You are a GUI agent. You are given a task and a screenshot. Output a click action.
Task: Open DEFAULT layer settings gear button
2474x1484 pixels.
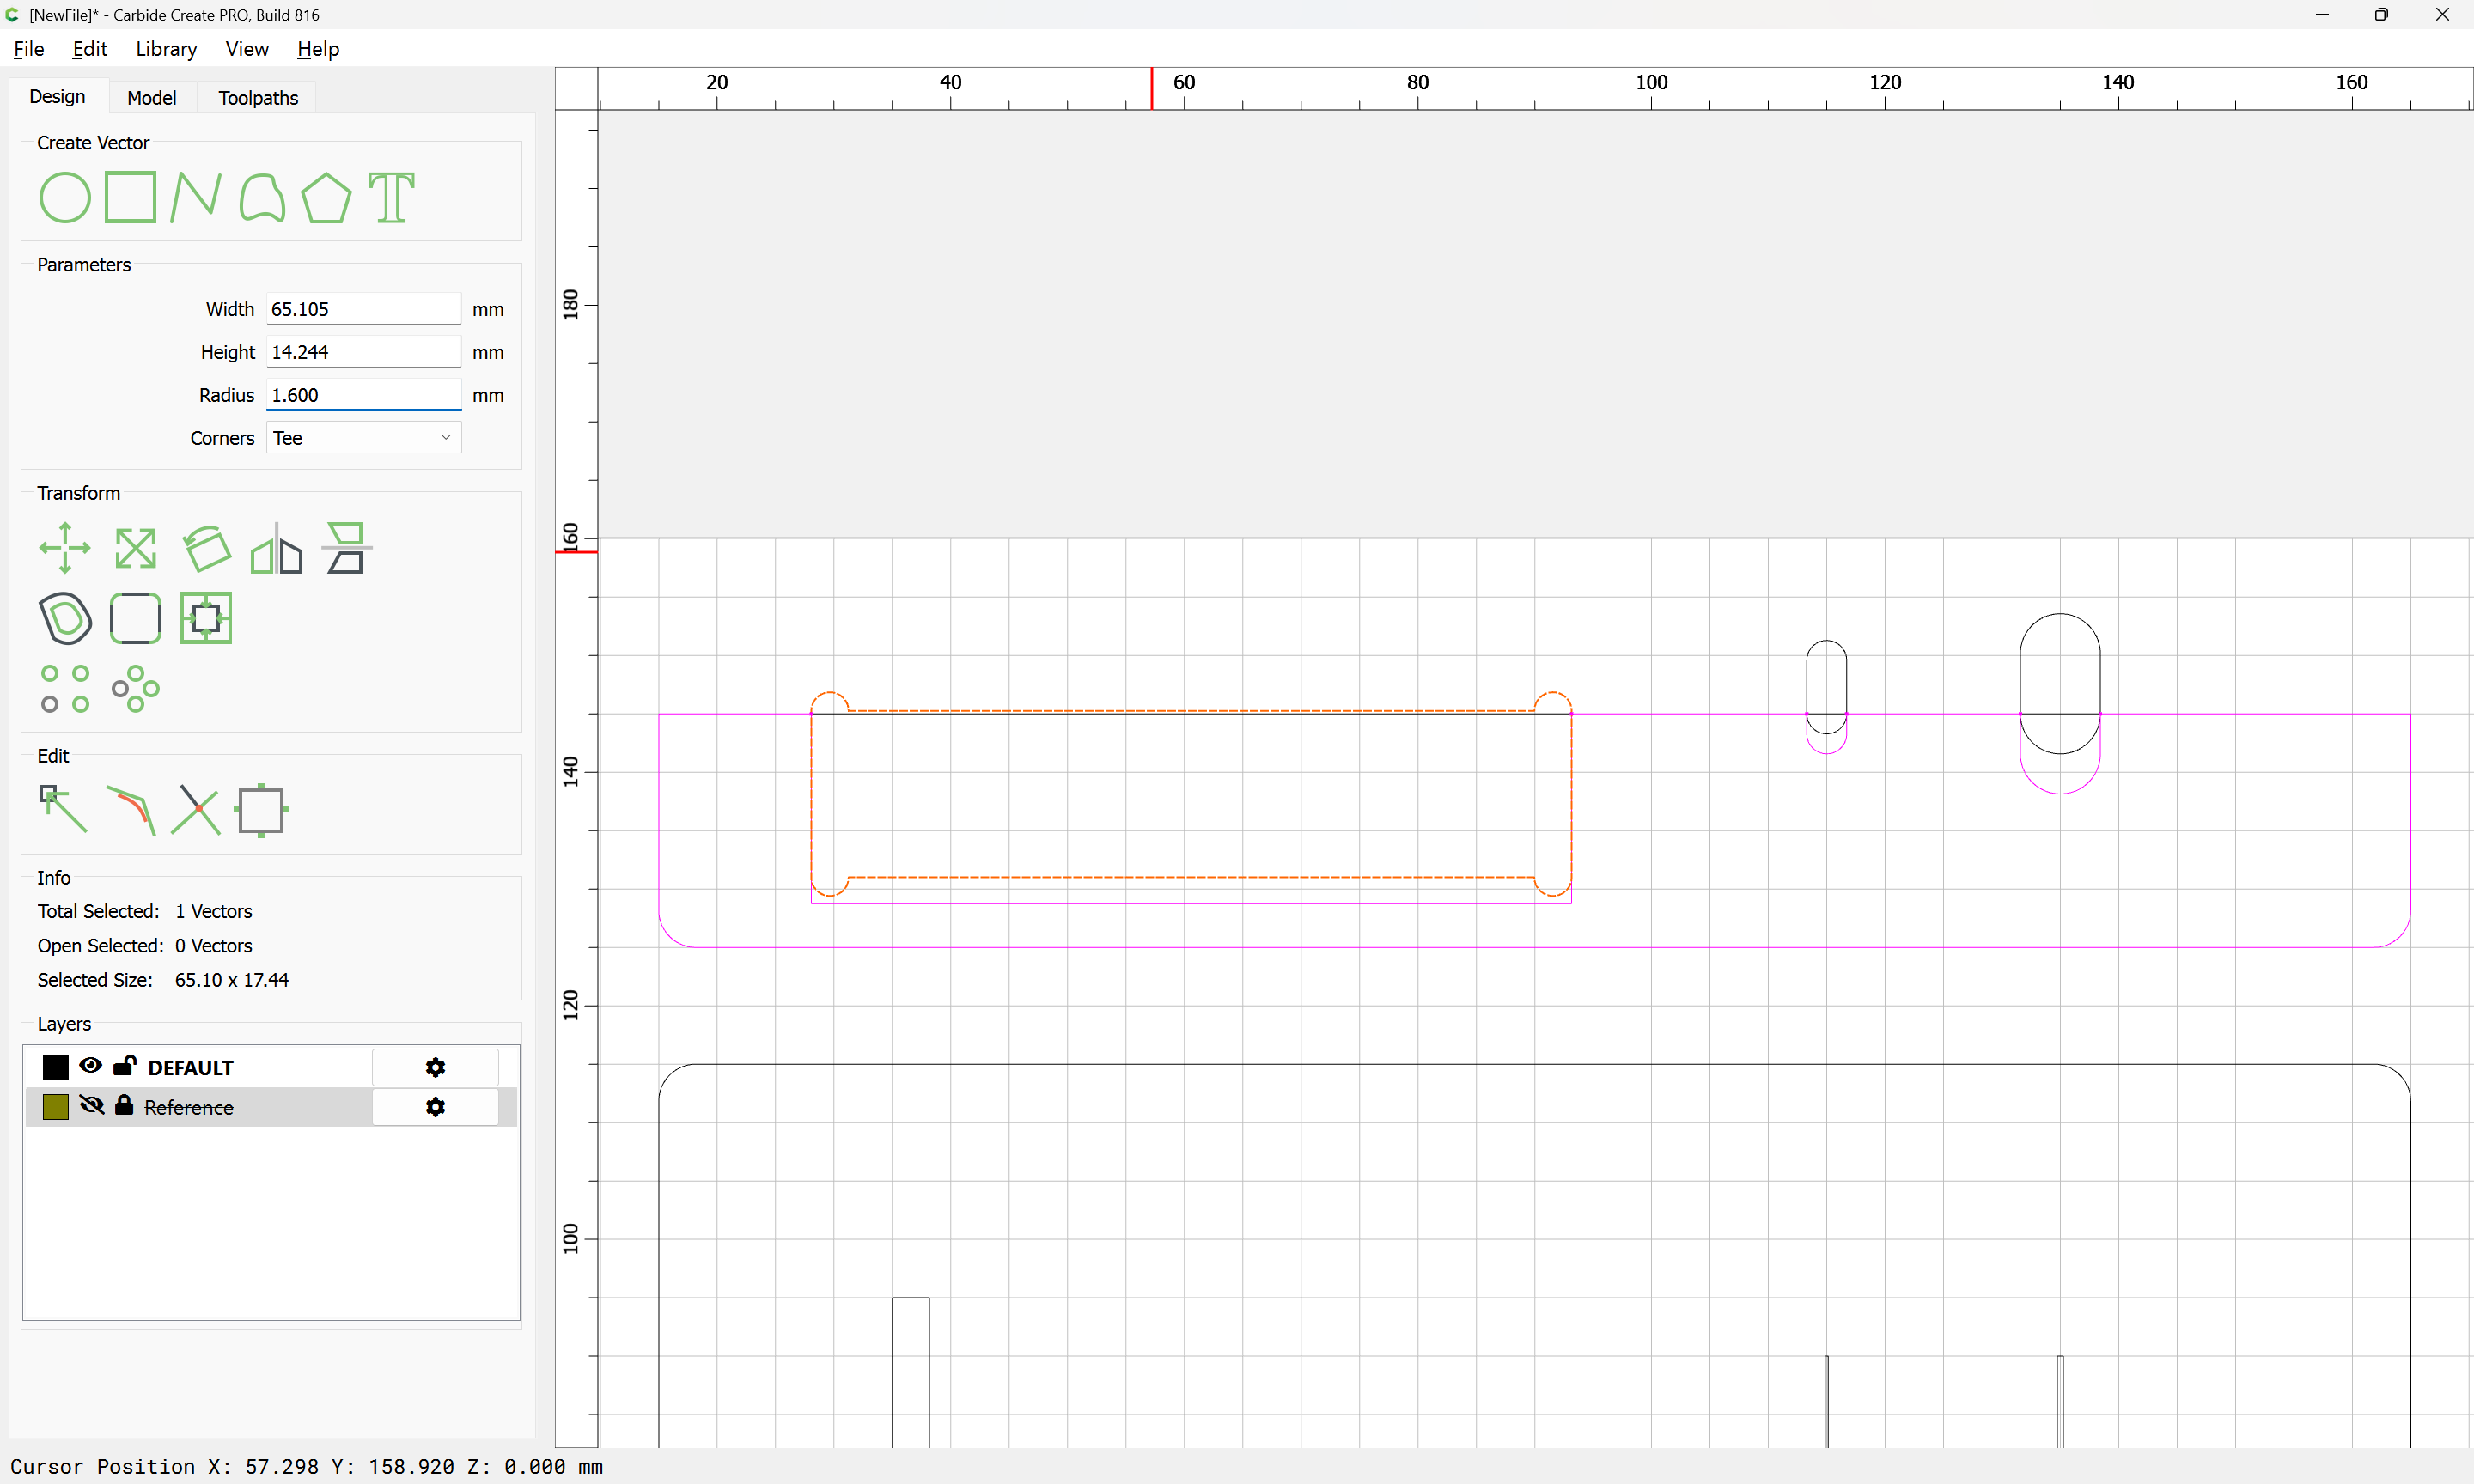coord(435,1067)
